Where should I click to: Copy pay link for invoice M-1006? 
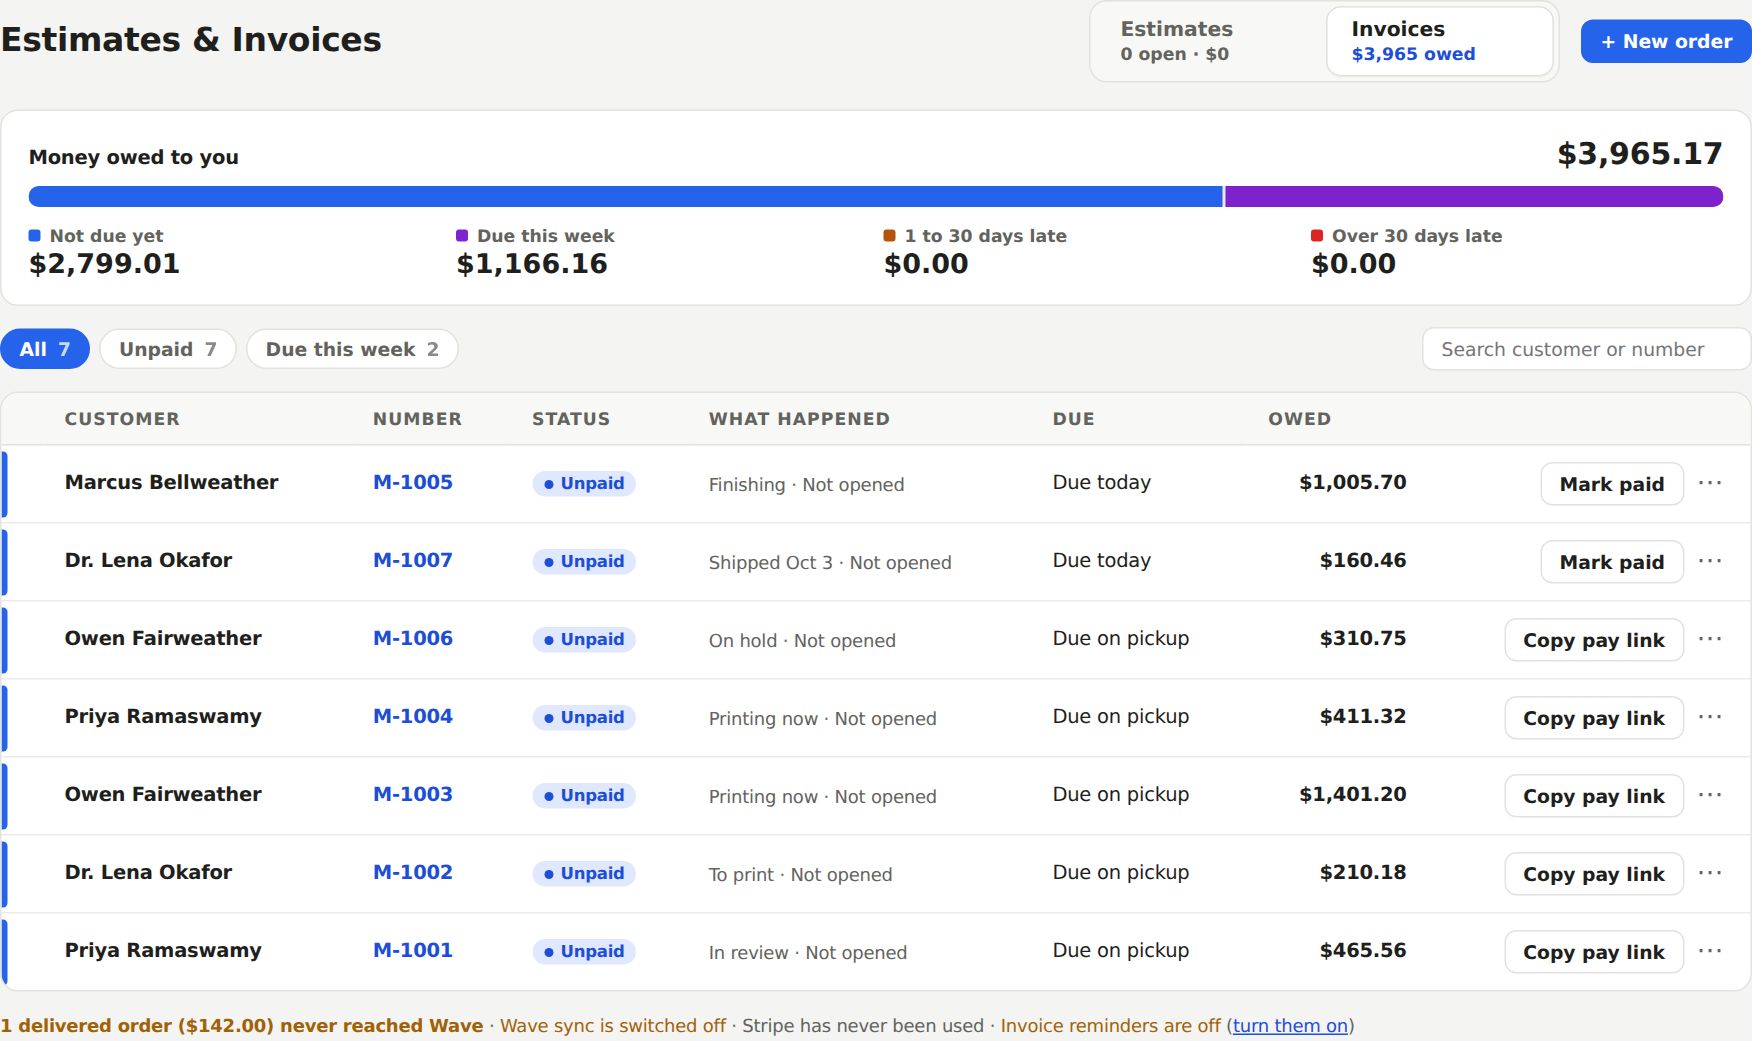pyautogui.click(x=1594, y=640)
